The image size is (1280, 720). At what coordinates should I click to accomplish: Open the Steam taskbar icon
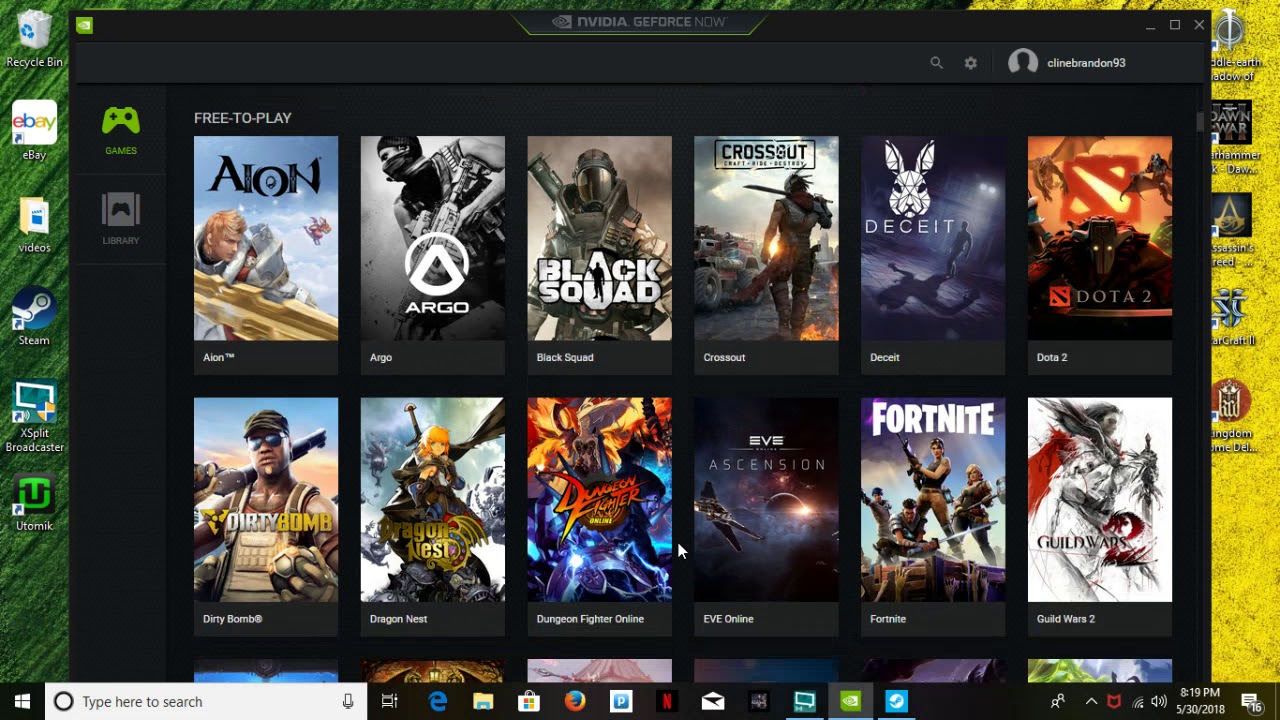(896, 702)
